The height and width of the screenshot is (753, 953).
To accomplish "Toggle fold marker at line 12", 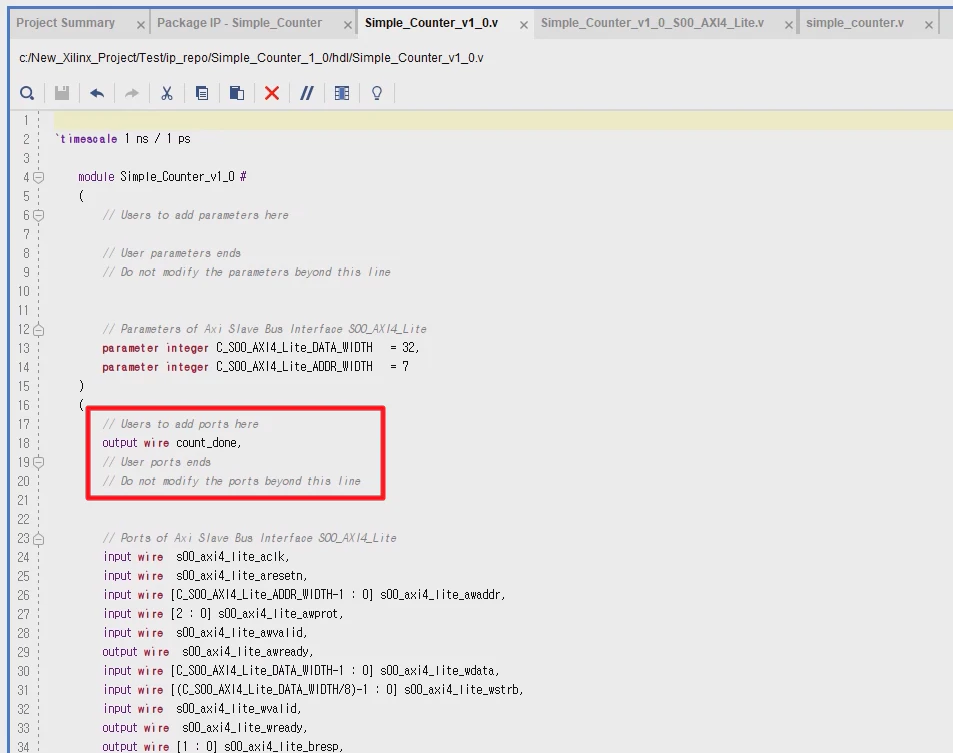I will [x=38, y=330].
